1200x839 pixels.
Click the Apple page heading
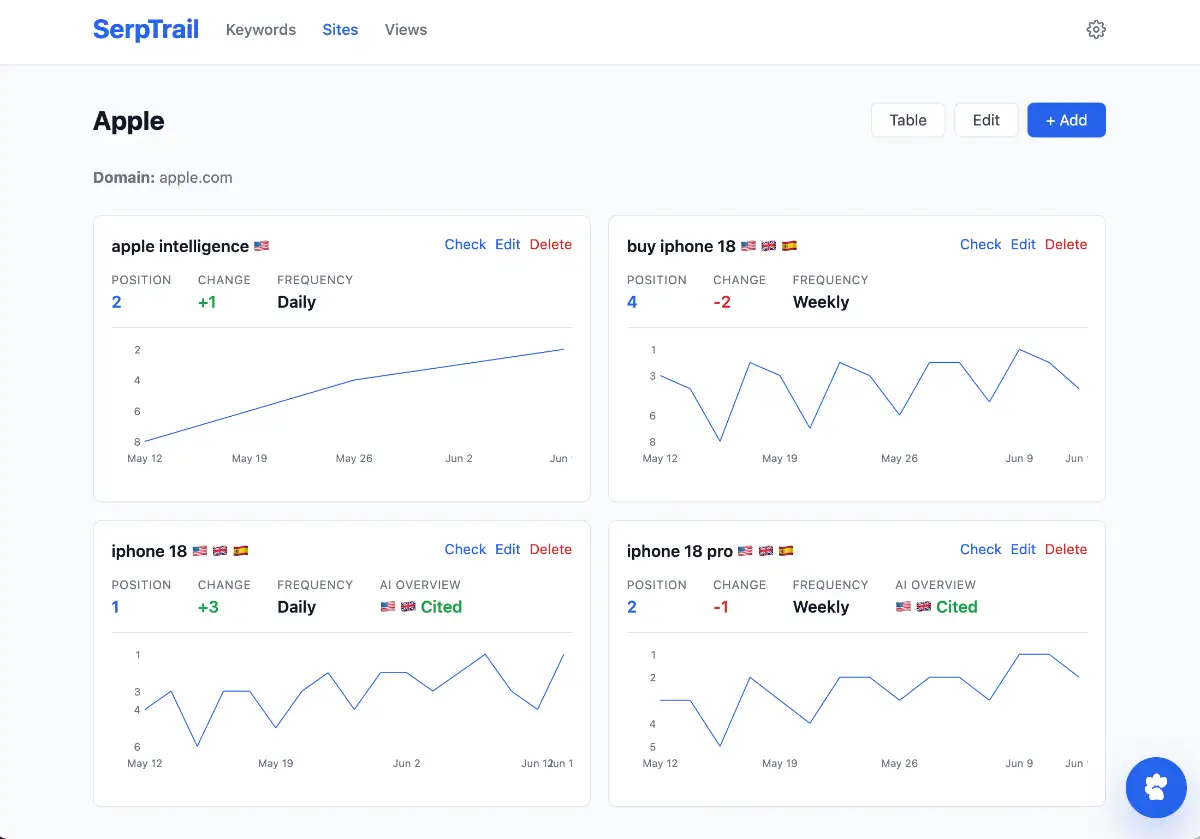point(129,121)
